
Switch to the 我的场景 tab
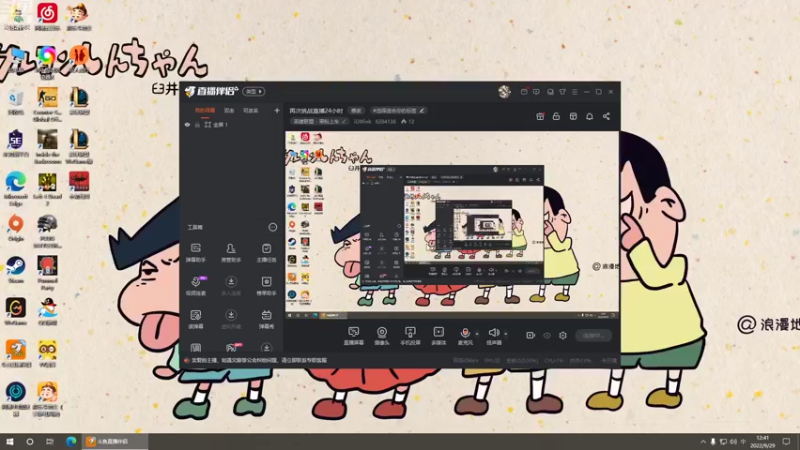205,110
